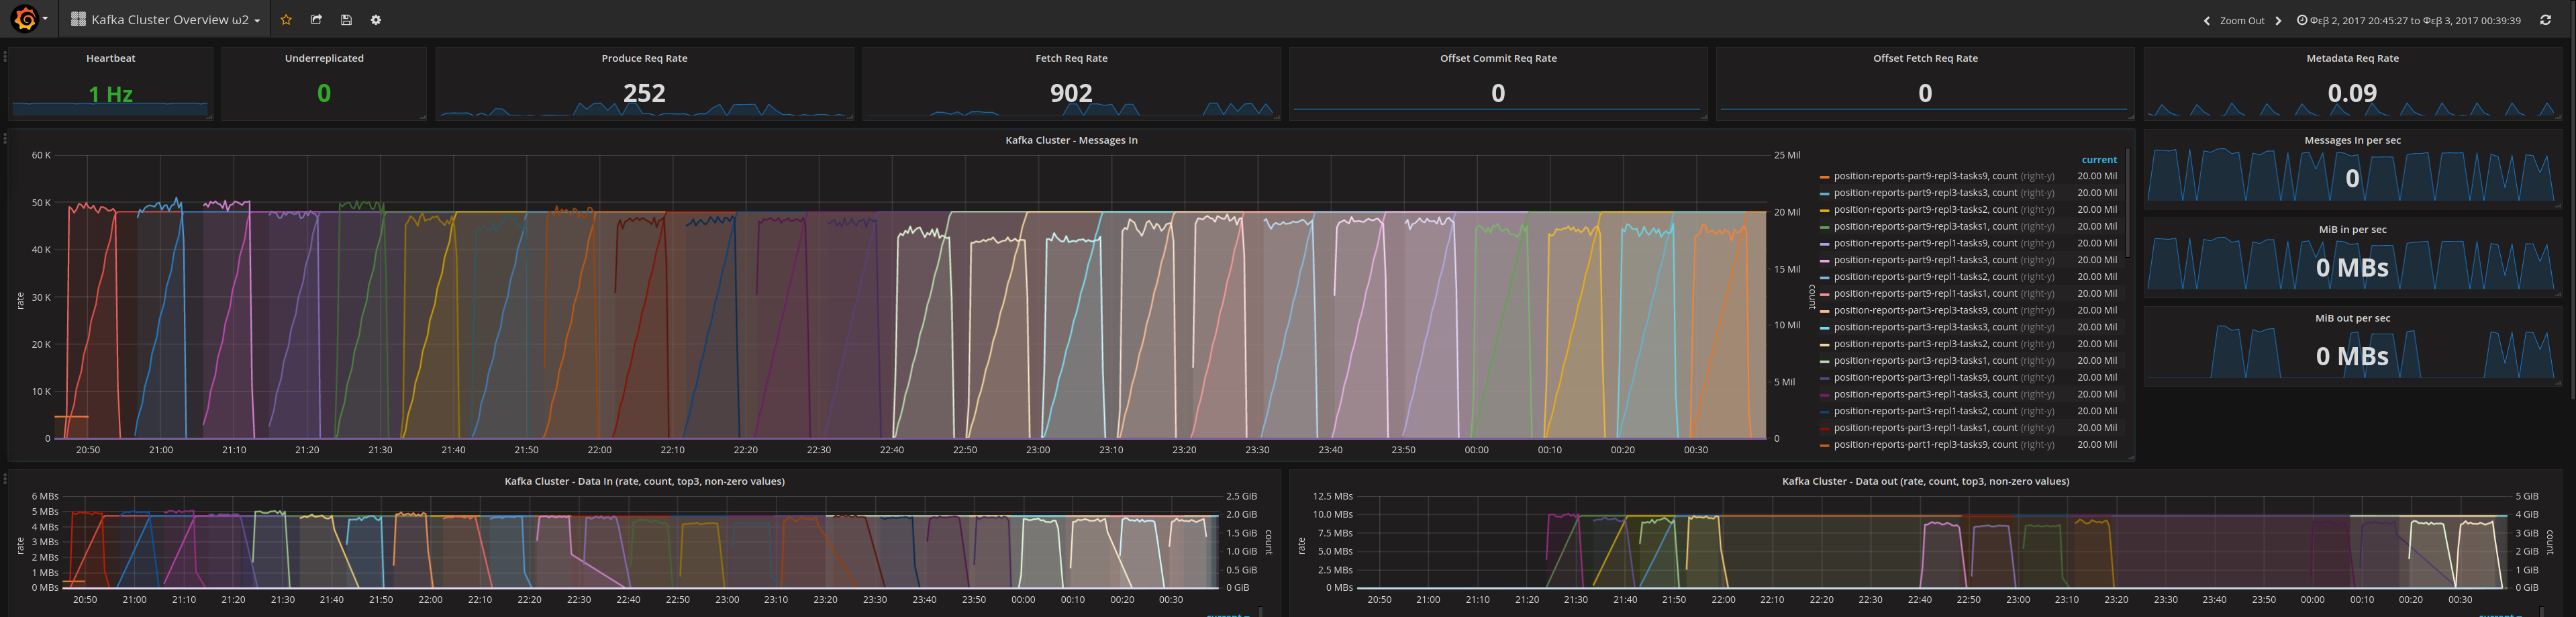Open the Heartbeat panel title menu

[111, 58]
